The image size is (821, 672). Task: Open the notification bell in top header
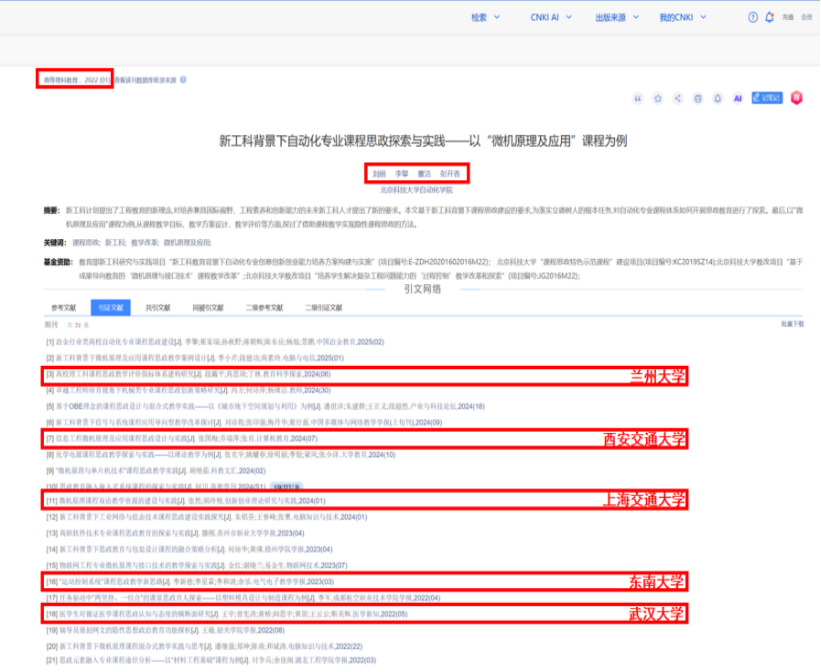pos(769,17)
